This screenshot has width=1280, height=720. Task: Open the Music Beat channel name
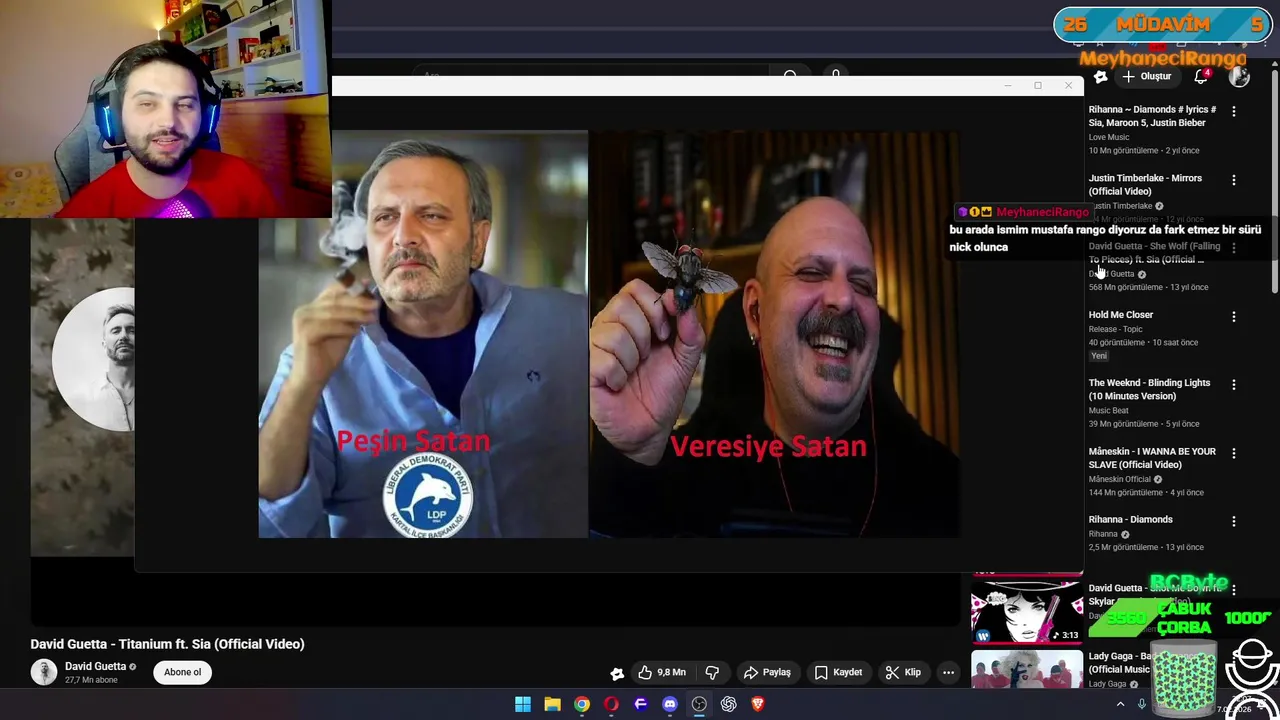point(1108,410)
